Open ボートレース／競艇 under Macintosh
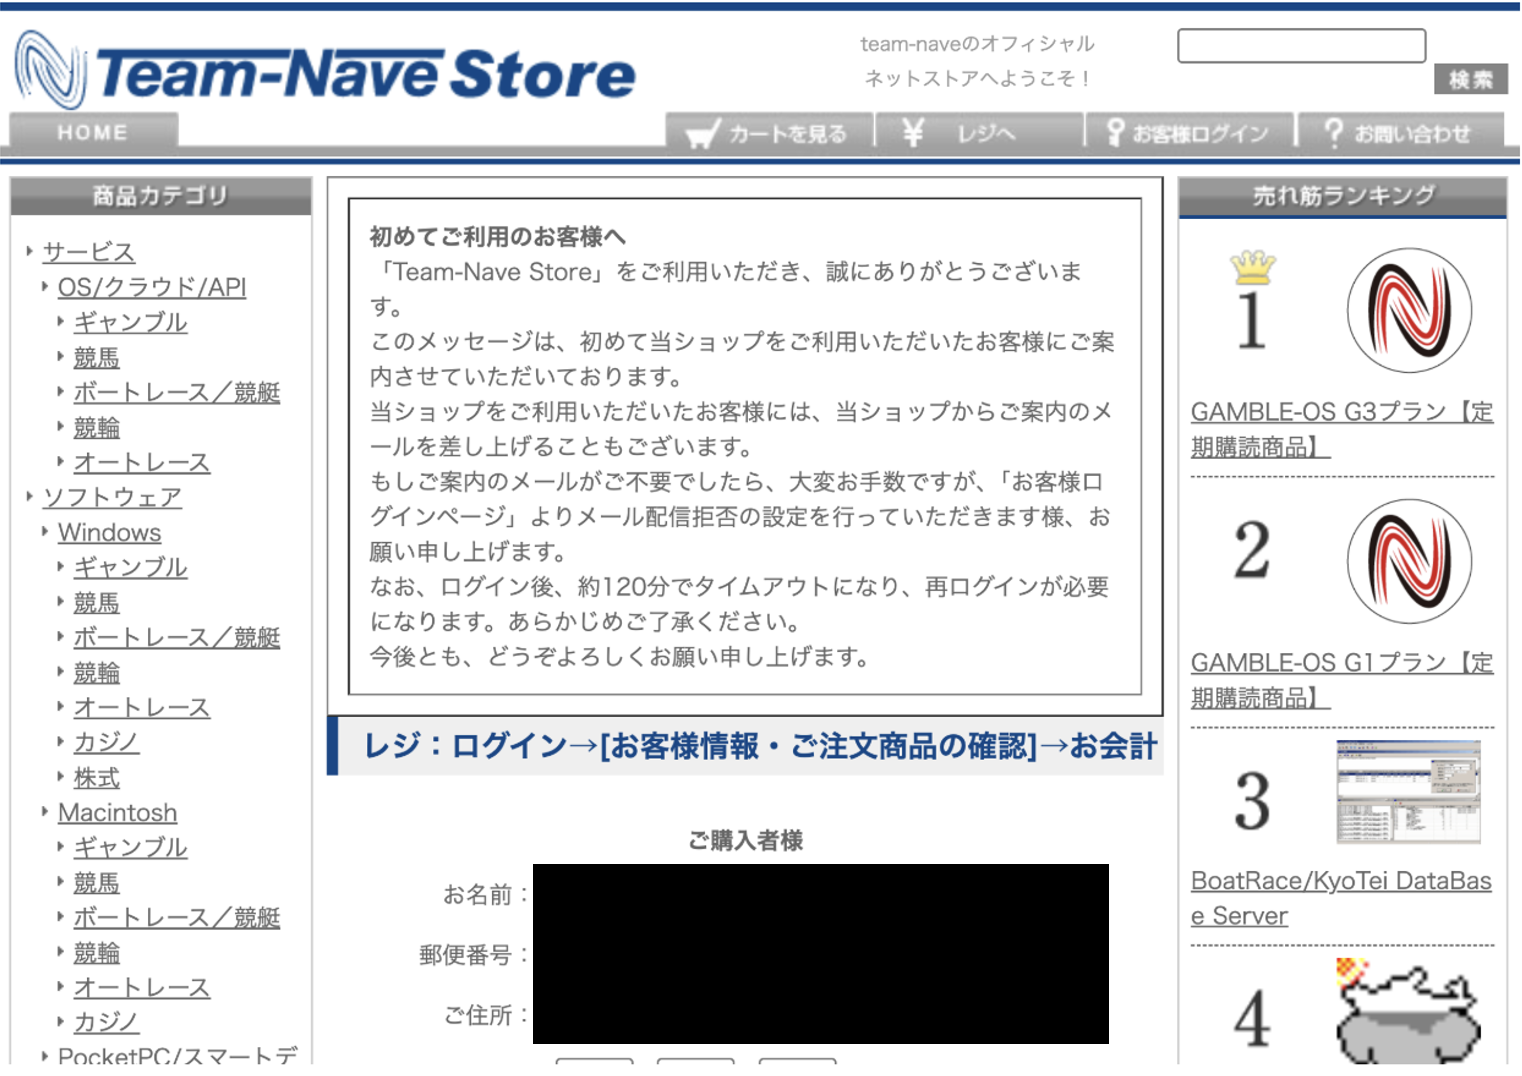Screen dimensions: 1522x1076 coord(176,917)
